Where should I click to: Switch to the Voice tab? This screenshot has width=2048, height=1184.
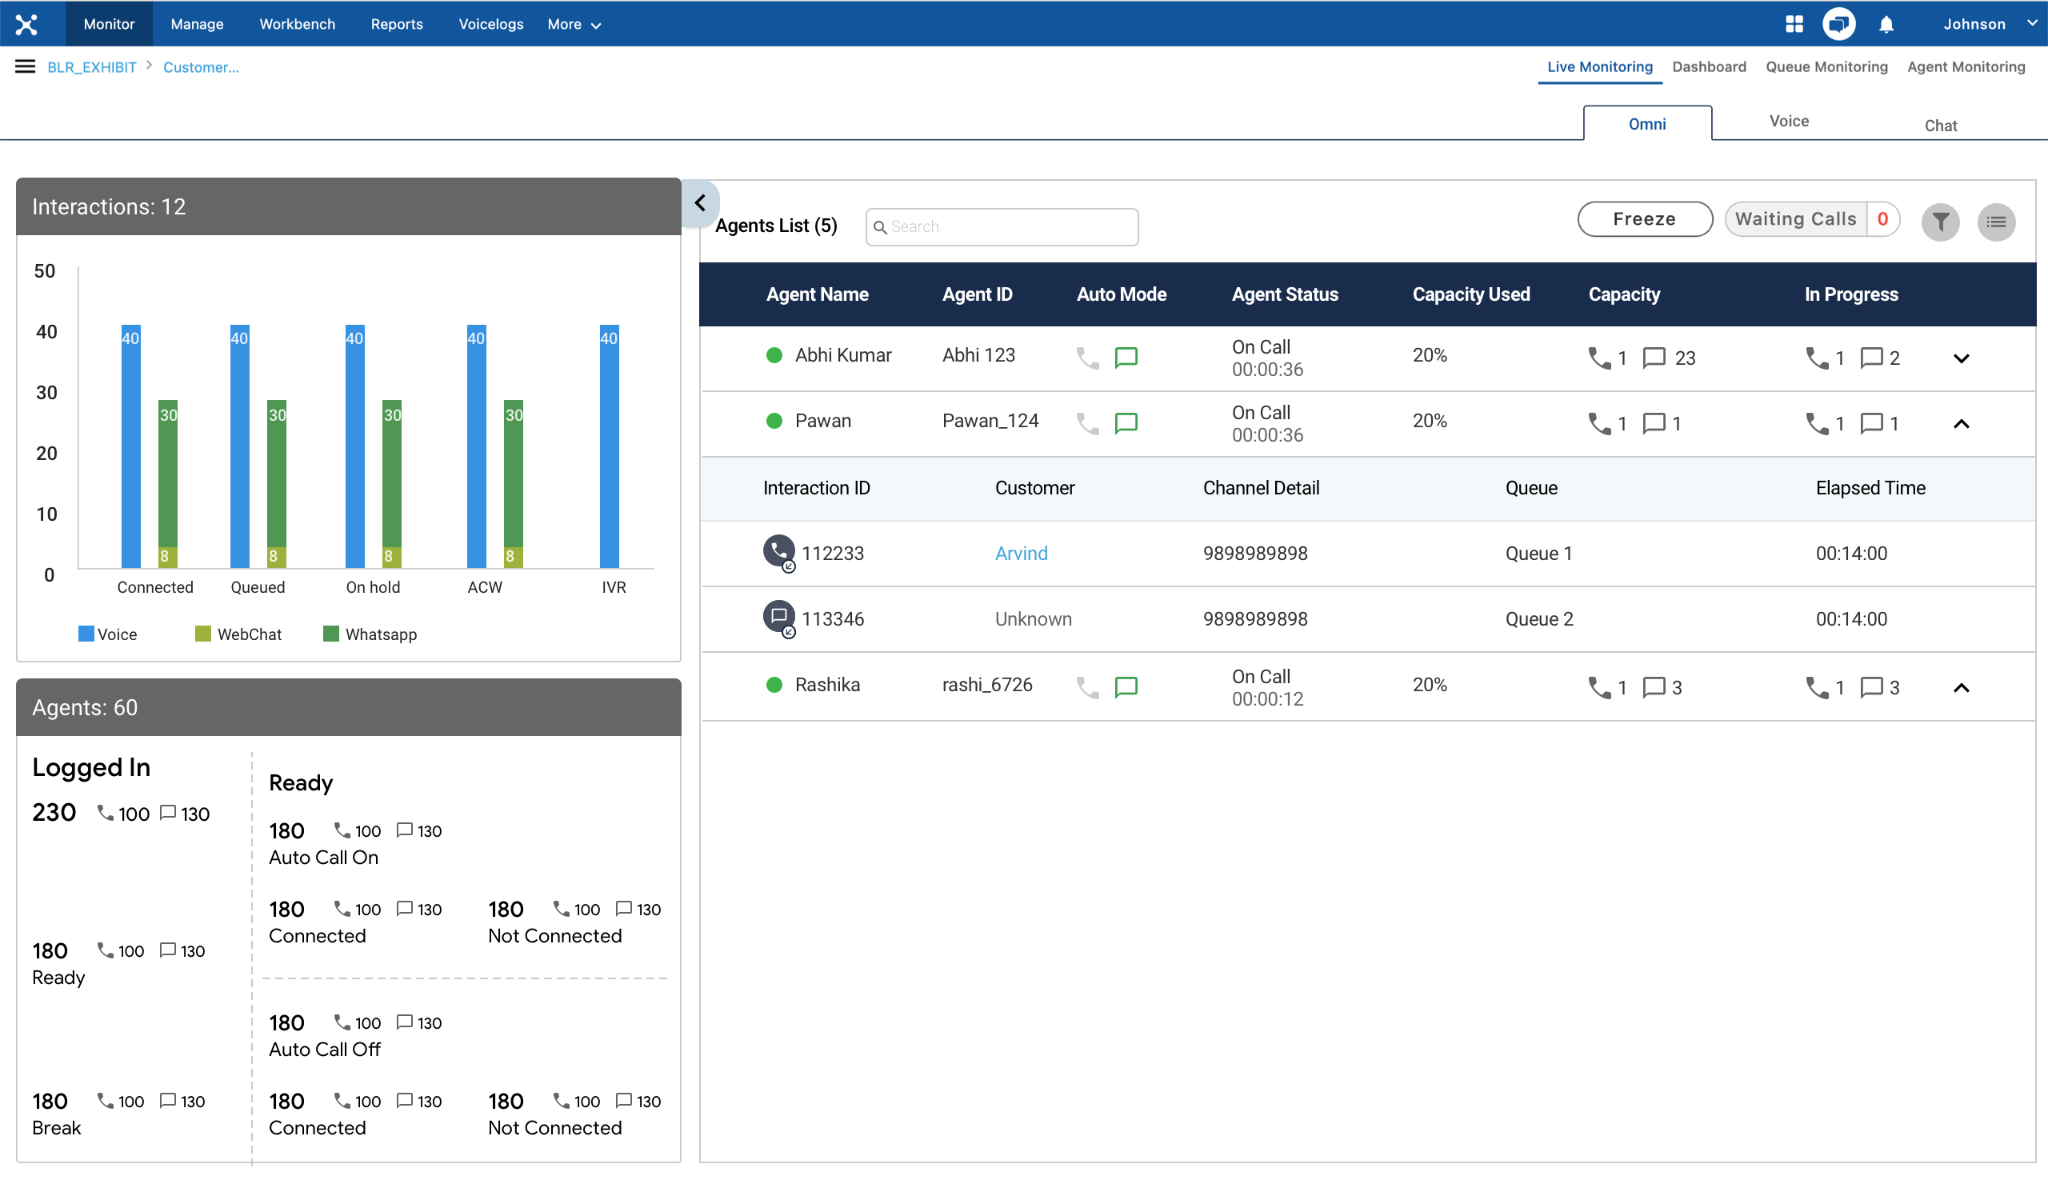pyautogui.click(x=1788, y=121)
